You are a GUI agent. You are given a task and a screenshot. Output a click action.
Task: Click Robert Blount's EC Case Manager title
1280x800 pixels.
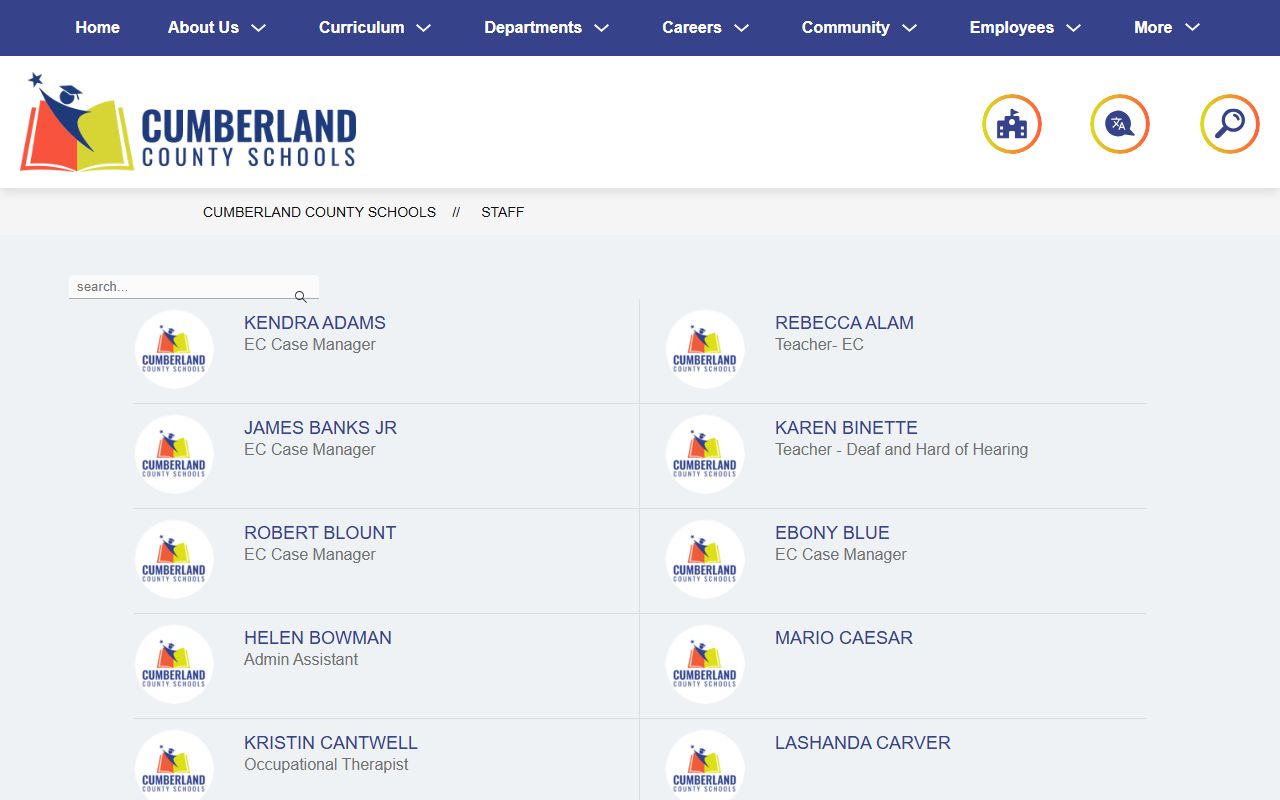310,555
